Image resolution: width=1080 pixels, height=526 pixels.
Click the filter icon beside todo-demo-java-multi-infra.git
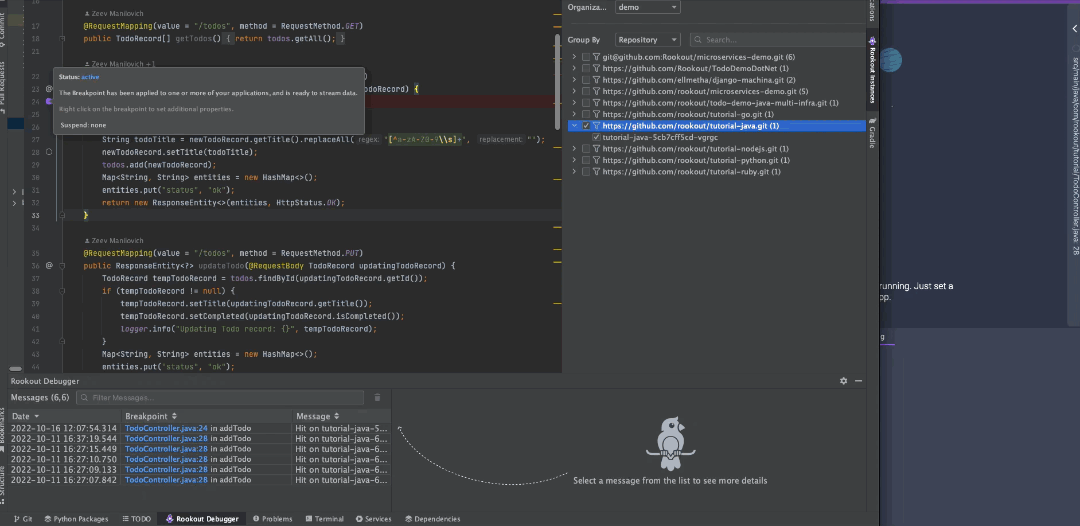click(596, 103)
